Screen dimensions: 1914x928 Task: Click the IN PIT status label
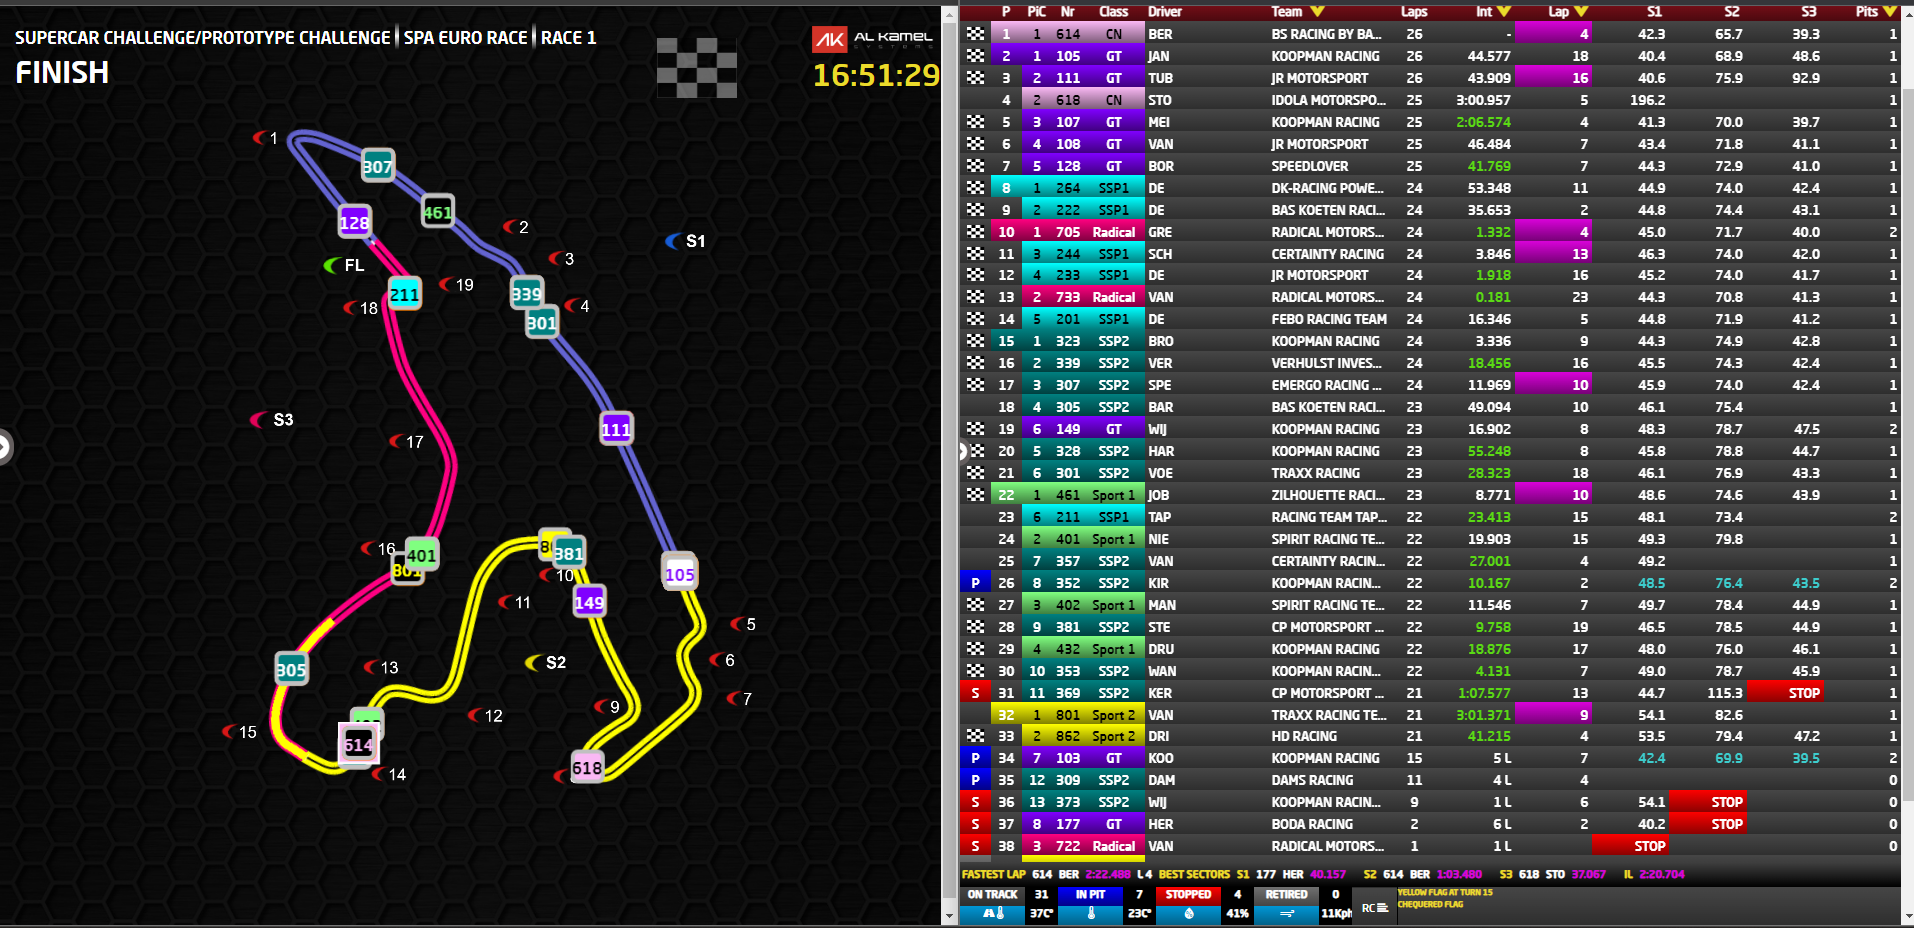point(1090,895)
